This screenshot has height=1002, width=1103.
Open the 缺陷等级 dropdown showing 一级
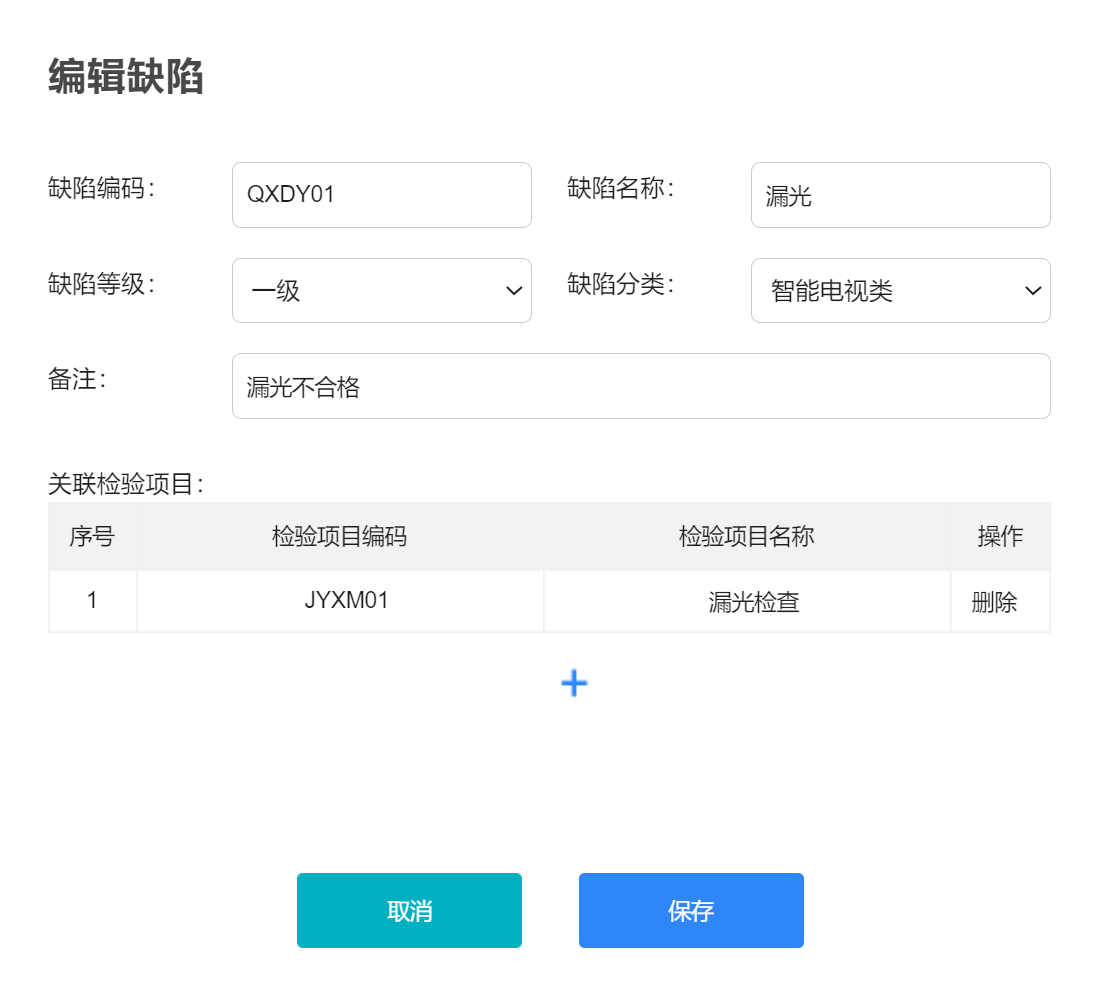click(x=381, y=291)
